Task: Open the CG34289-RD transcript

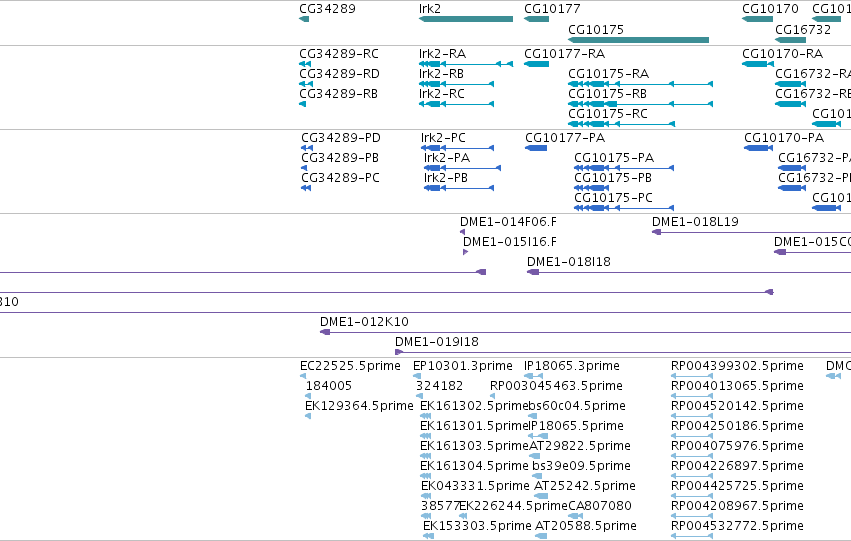Action: tap(339, 74)
